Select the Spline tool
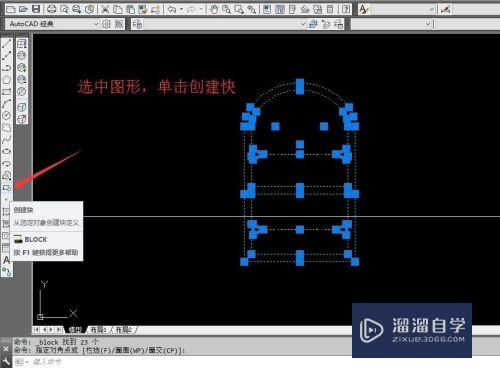 [7, 140]
